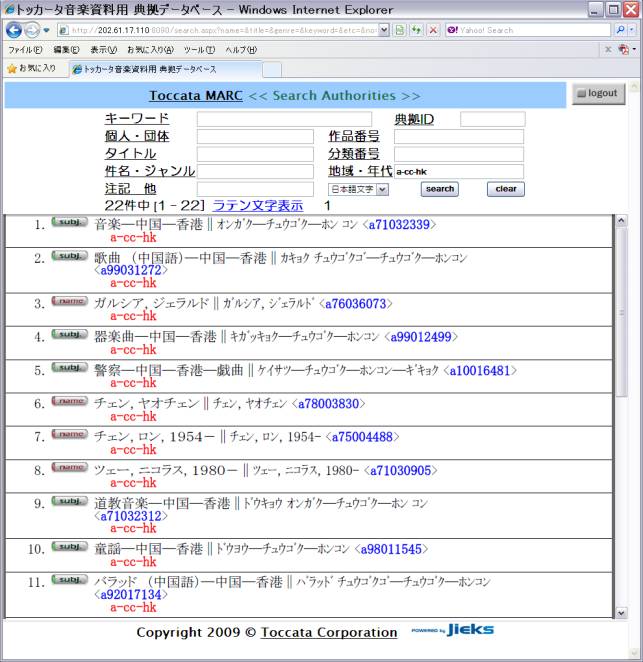Click the subj. badge for 警察—中国—香港—戯曲
The image size is (643, 662).
tap(70, 367)
